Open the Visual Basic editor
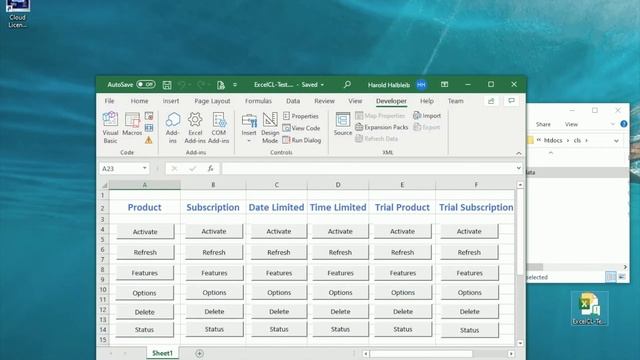Screen dimensions: 640x360 (x=110, y=127)
